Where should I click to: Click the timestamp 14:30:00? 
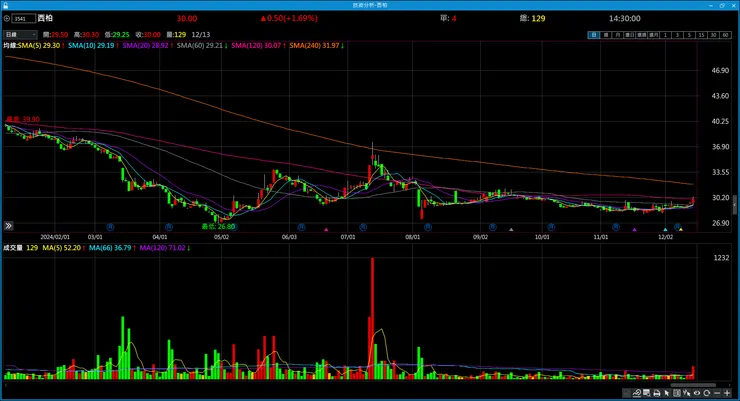tap(624, 18)
